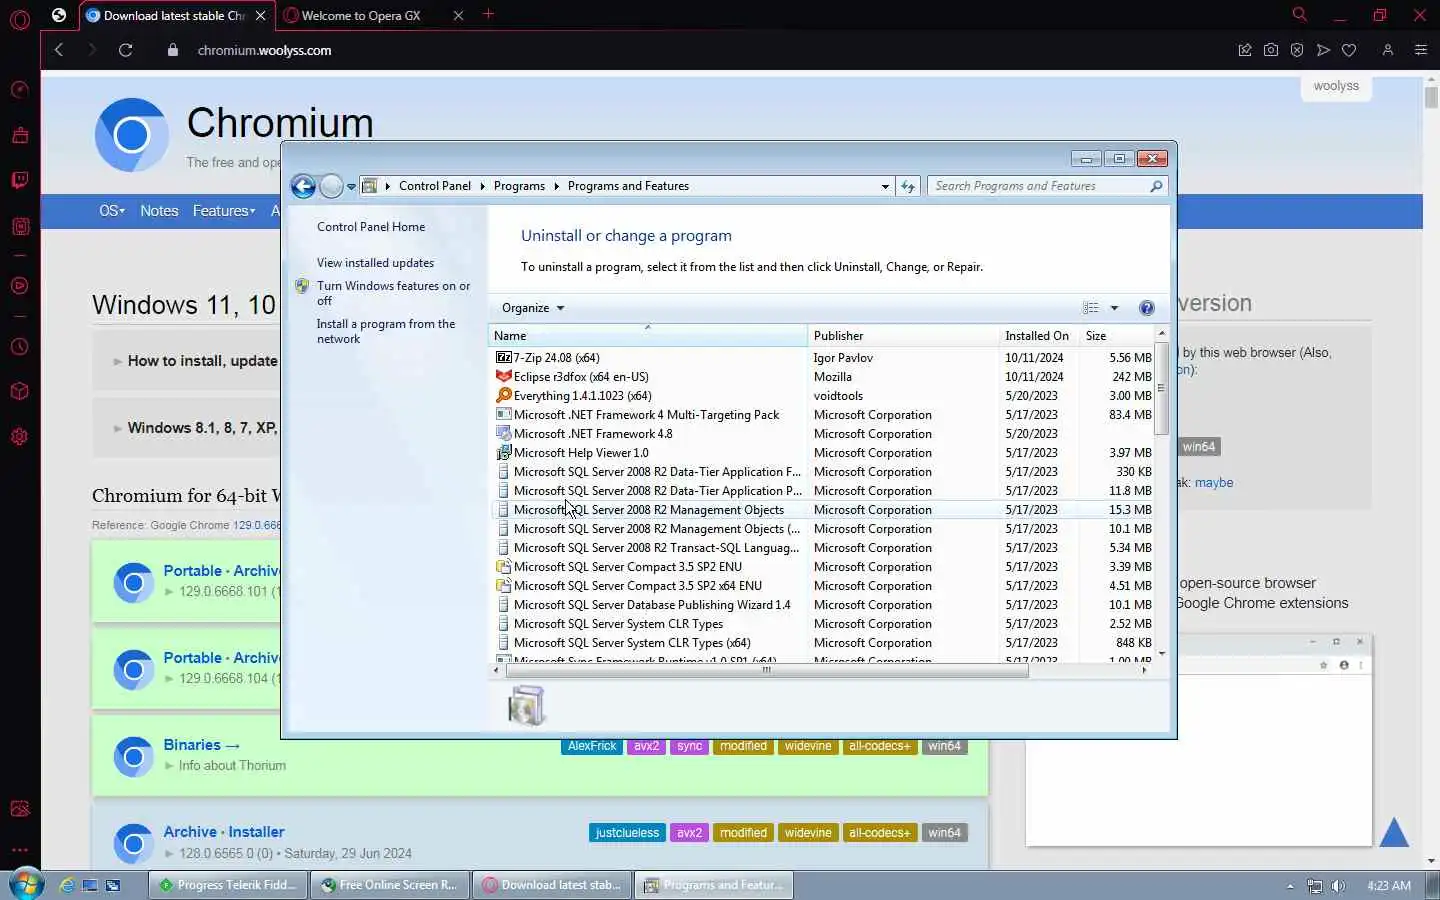Click the snapshot camera icon in Opera toolbar
This screenshot has width=1440, height=900.
tap(1271, 50)
